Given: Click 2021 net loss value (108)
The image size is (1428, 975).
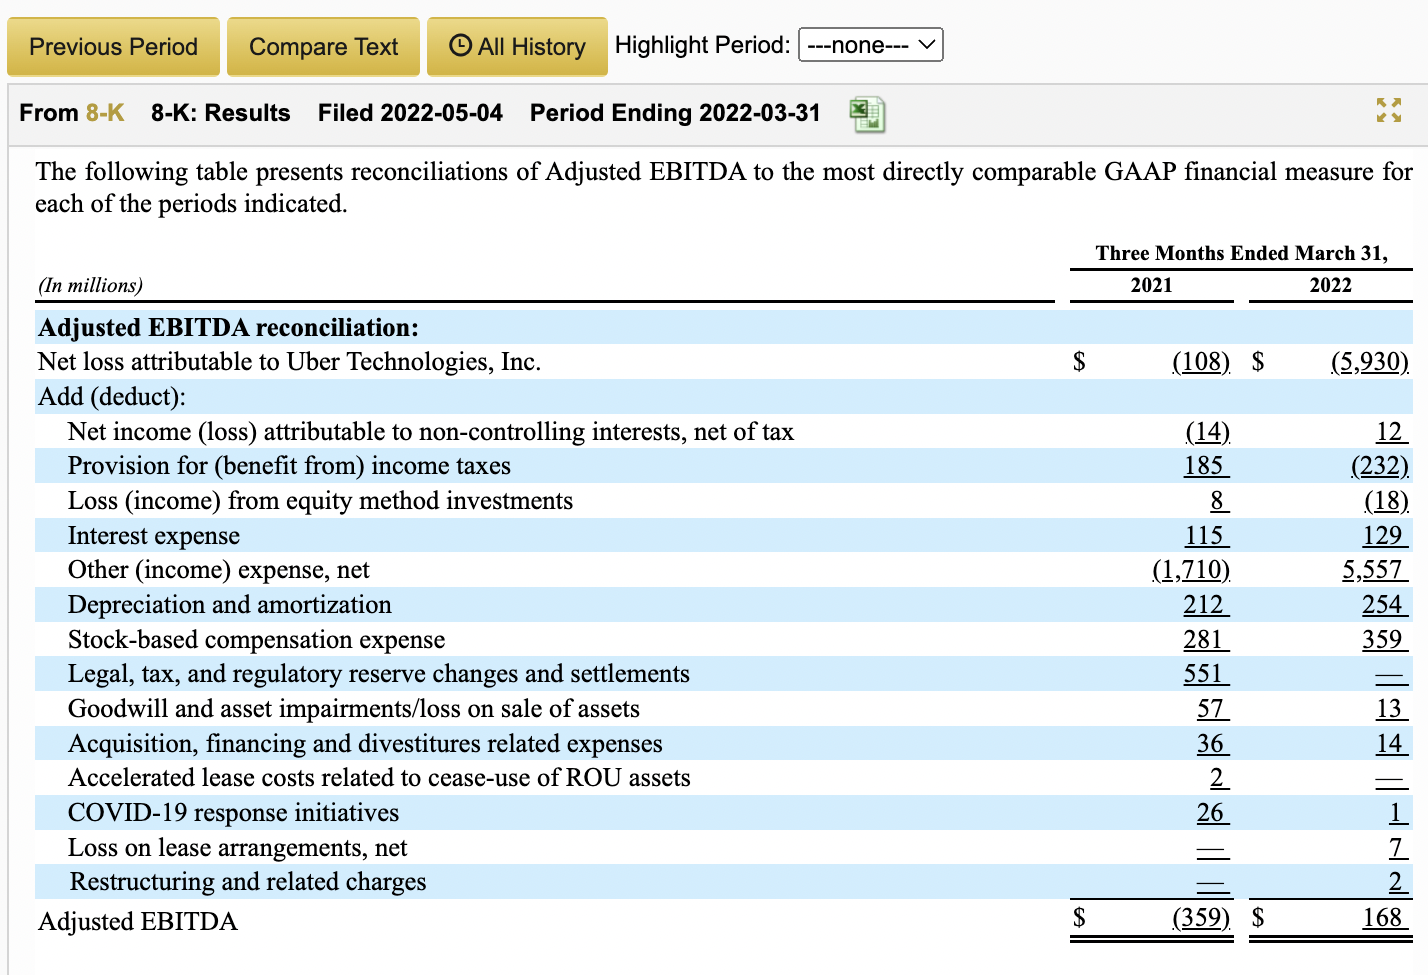Looking at the screenshot, I should (x=1200, y=362).
